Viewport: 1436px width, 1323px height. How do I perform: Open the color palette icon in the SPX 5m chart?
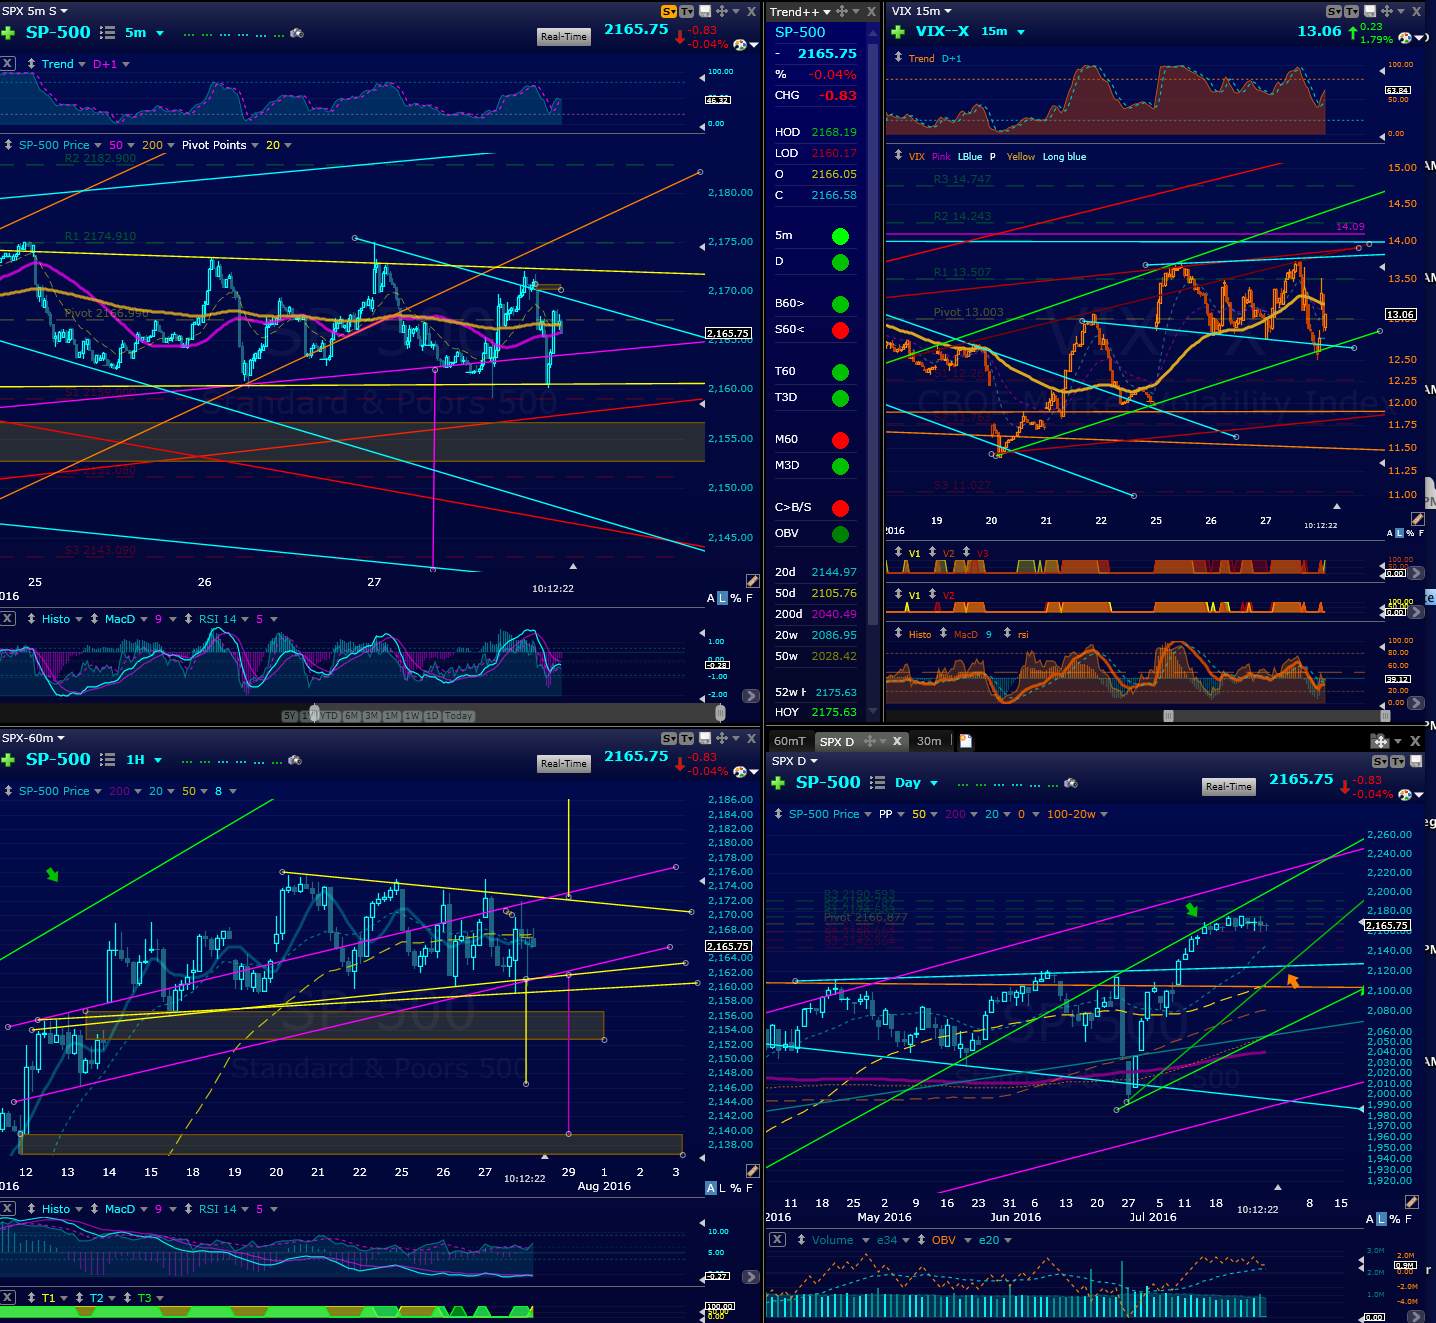740,45
